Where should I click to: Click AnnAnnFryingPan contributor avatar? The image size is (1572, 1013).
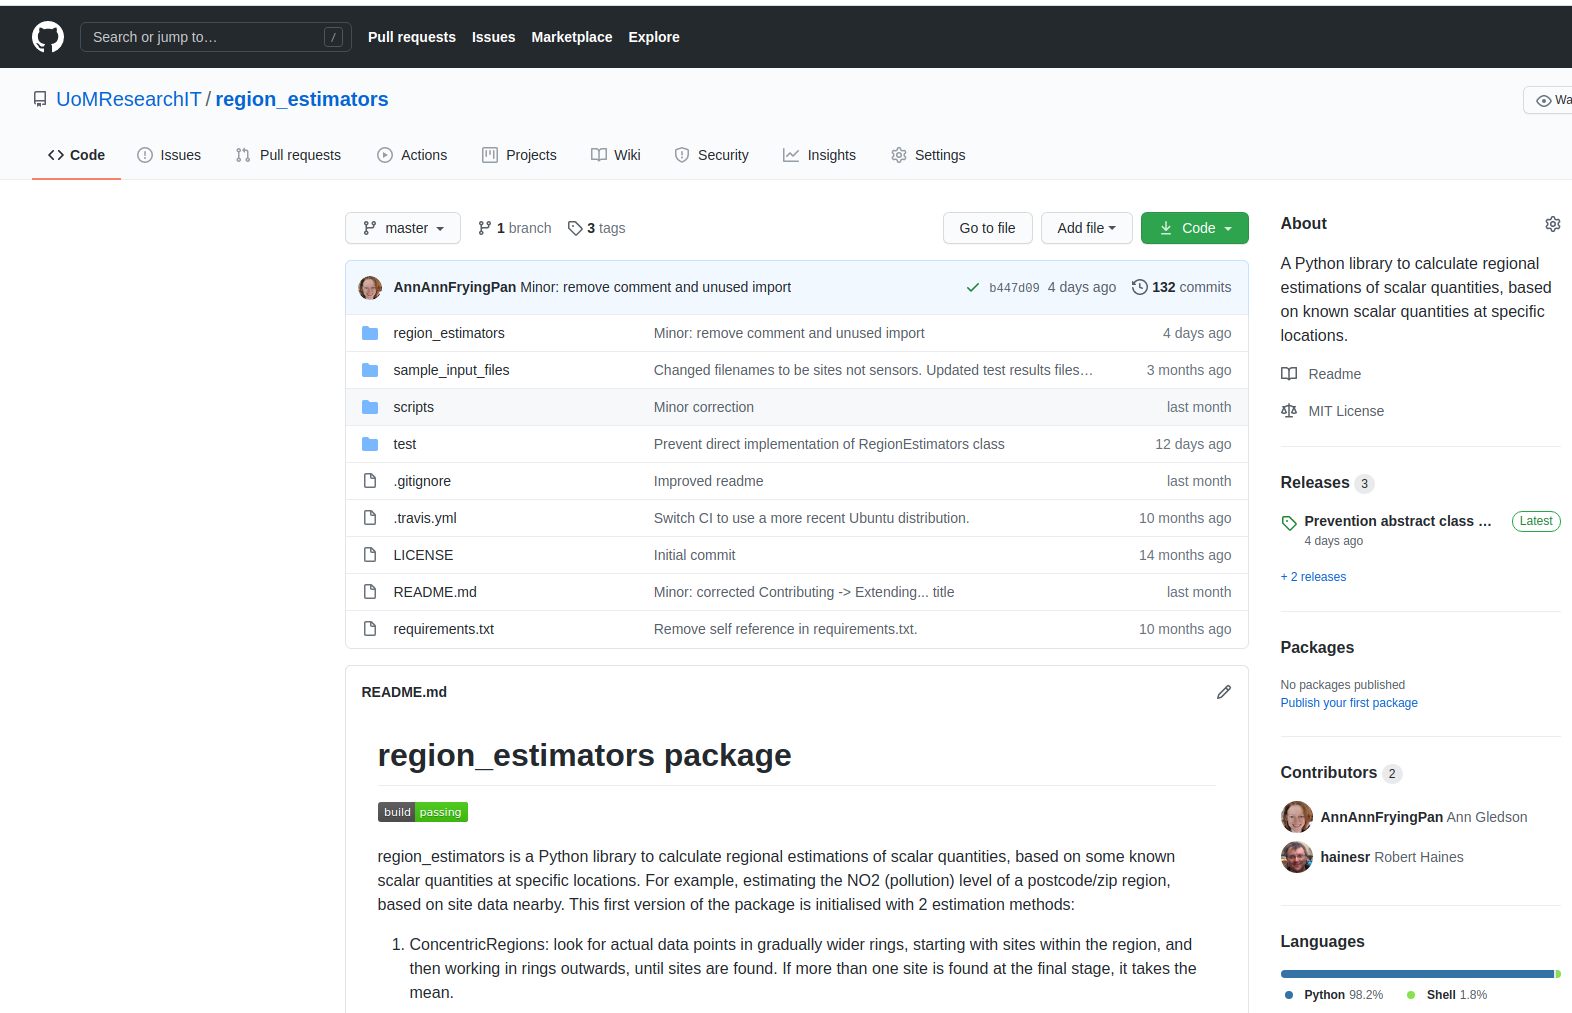pyautogui.click(x=1297, y=817)
